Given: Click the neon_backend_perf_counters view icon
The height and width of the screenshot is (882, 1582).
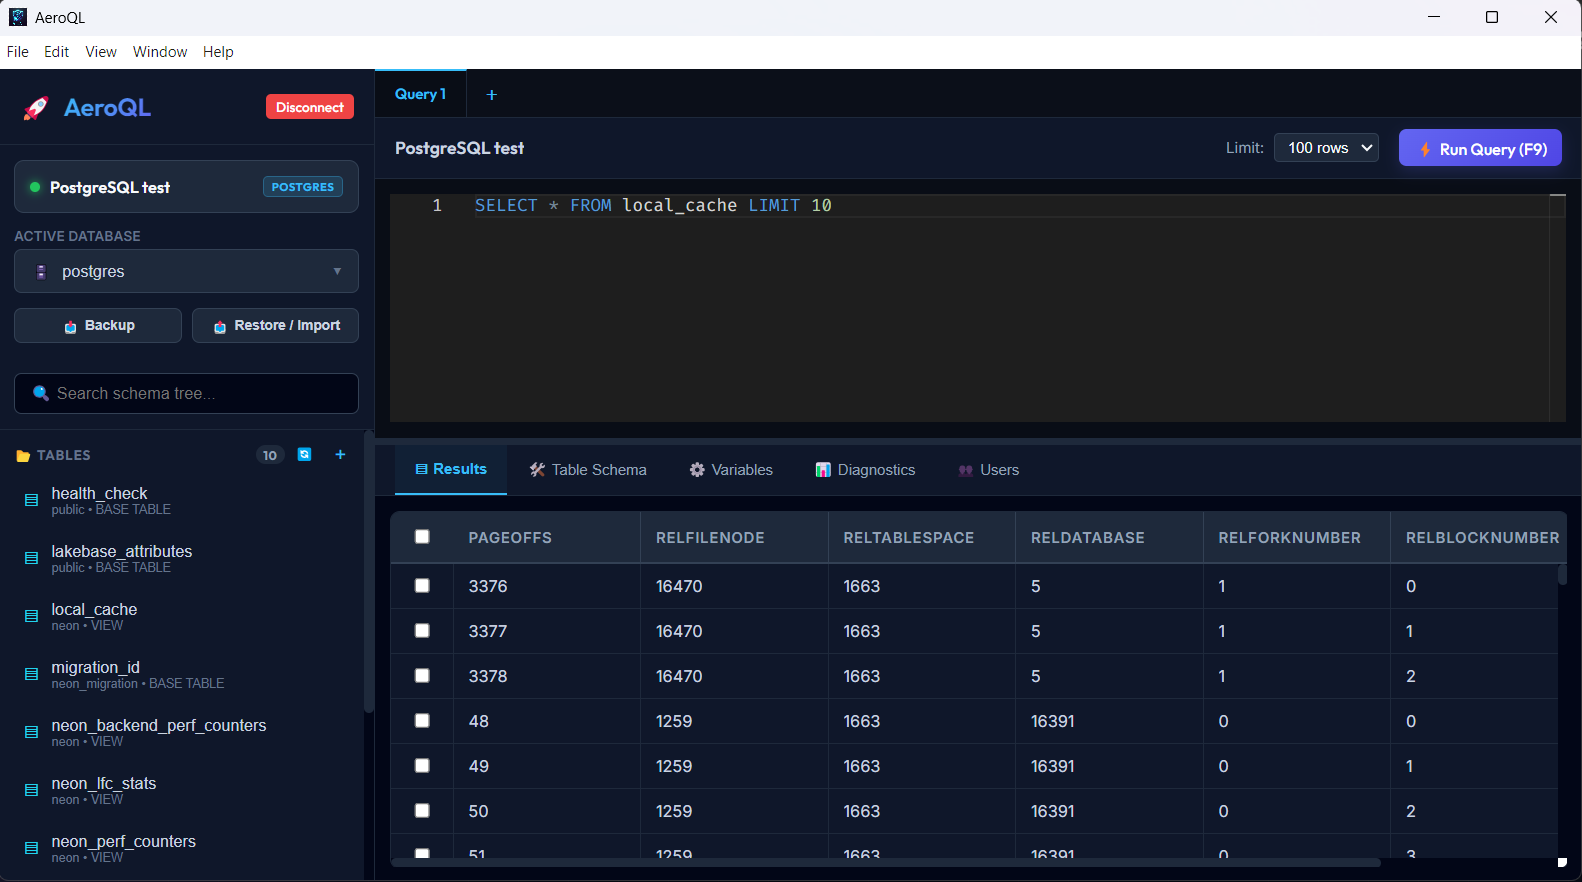Looking at the screenshot, I should click(31, 732).
